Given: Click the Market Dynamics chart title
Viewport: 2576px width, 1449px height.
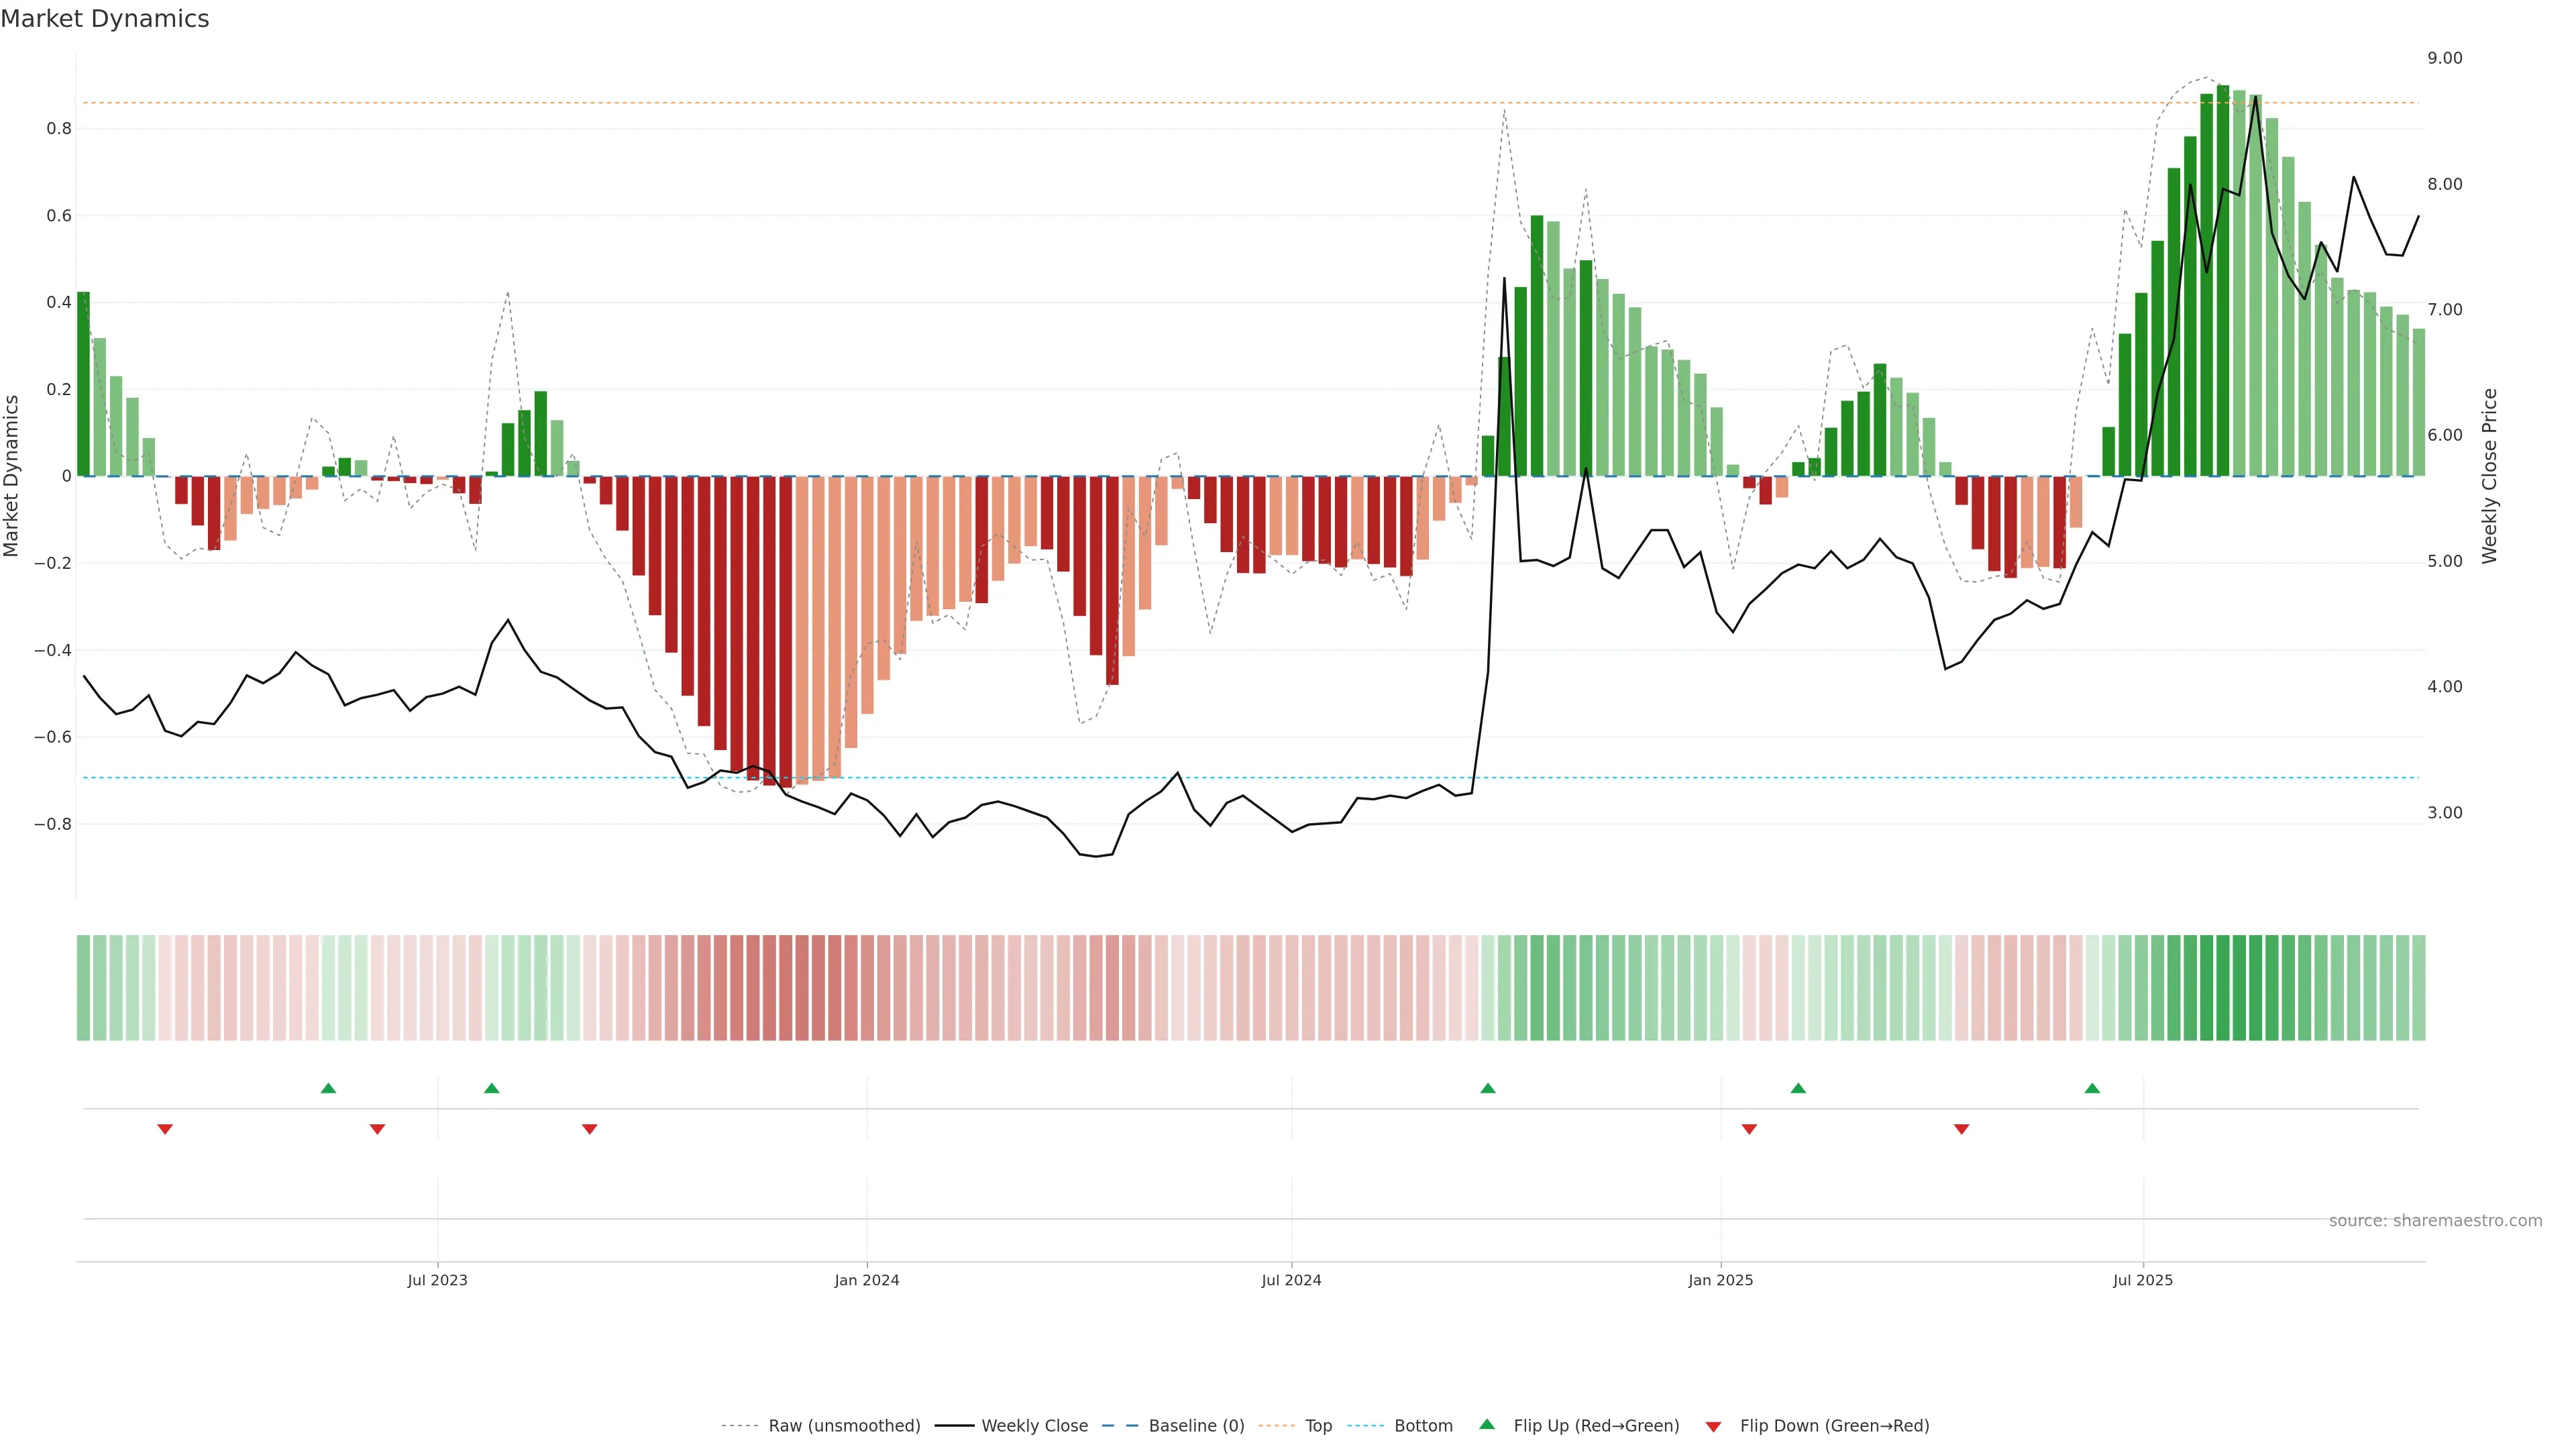Looking at the screenshot, I should 105,19.
